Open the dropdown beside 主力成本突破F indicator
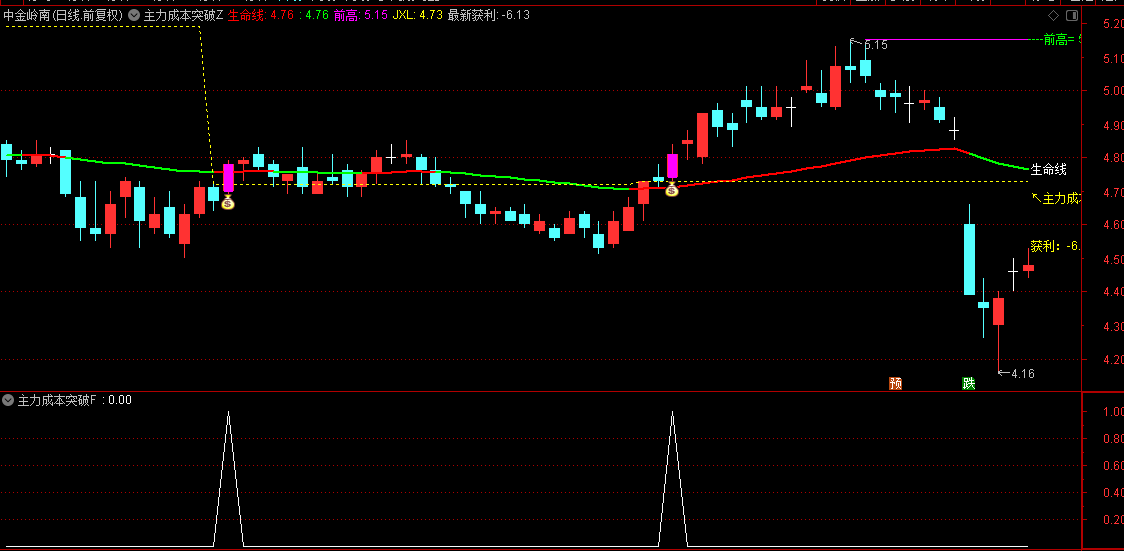This screenshot has height=551, width=1124. click(x=9, y=401)
